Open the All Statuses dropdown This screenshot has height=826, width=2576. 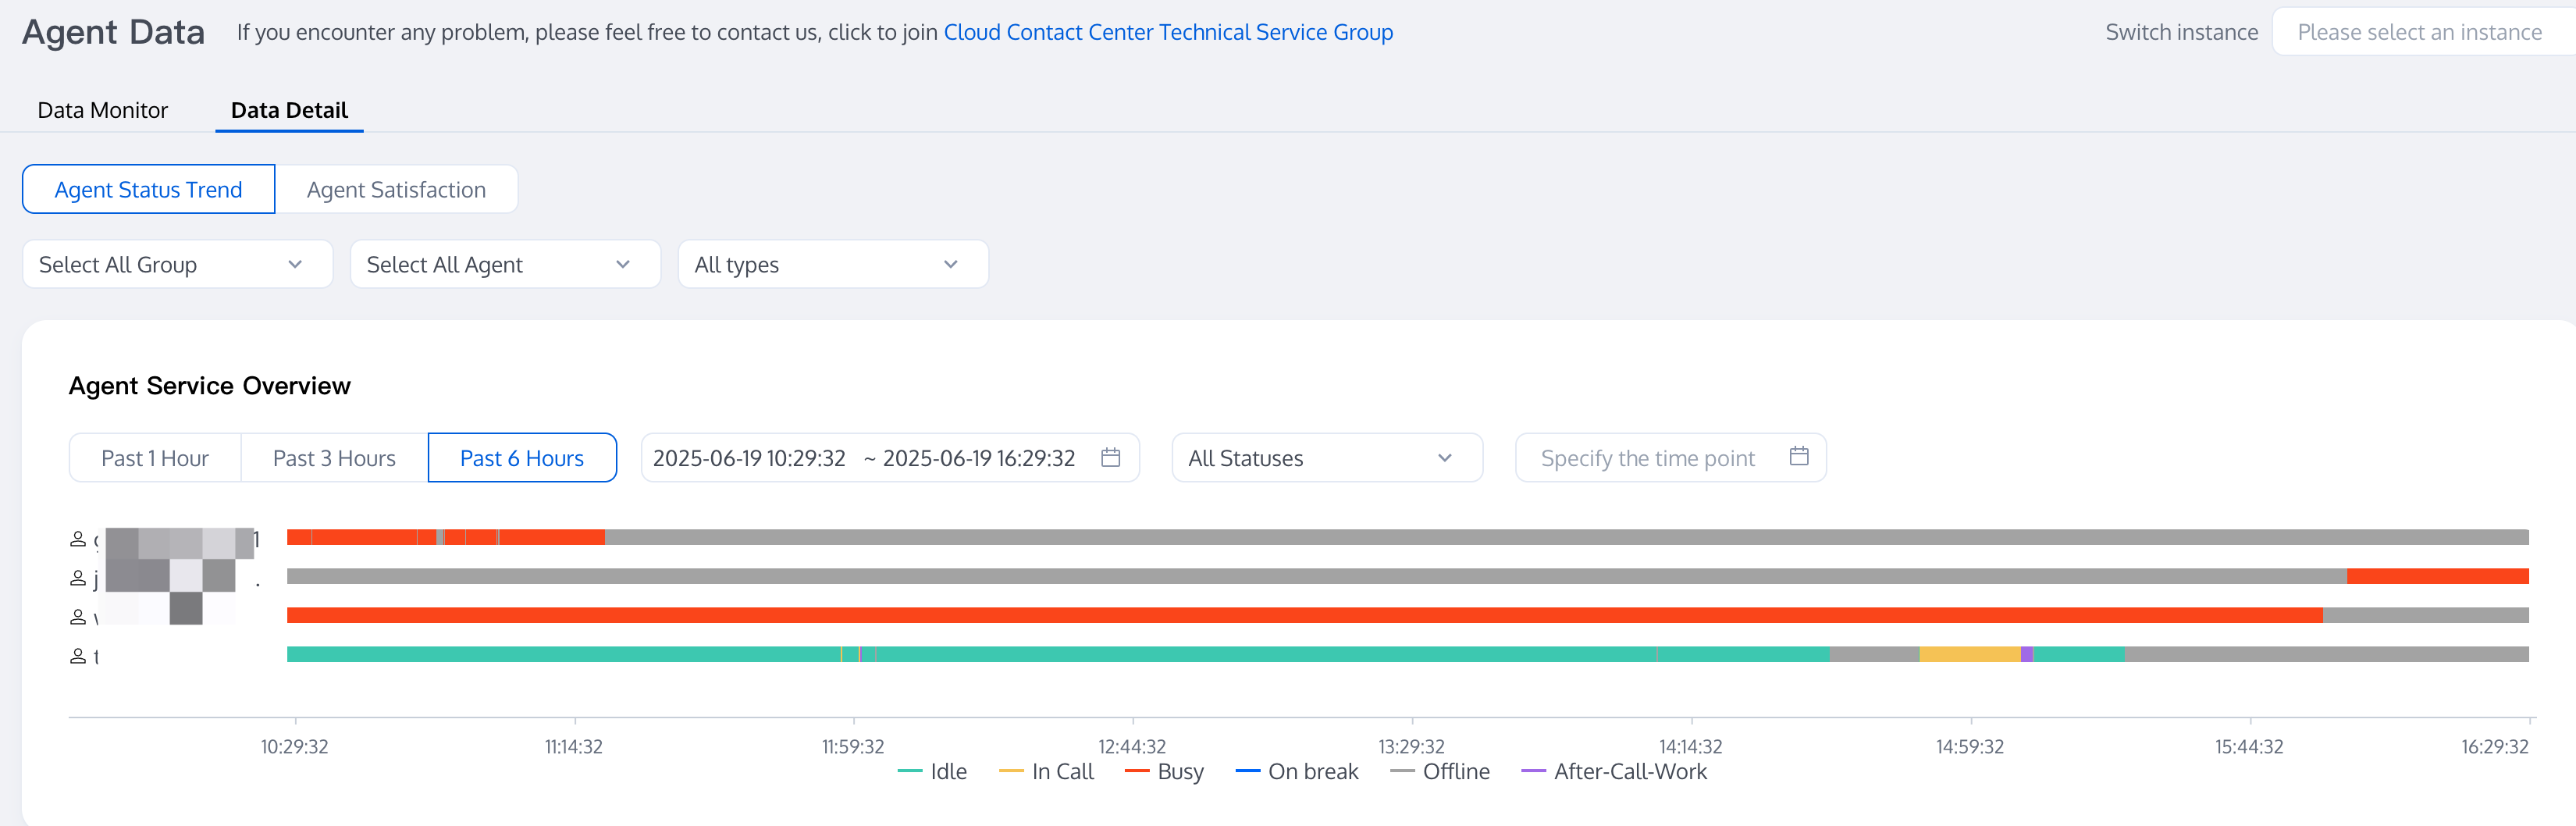[x=1326, y=458]
